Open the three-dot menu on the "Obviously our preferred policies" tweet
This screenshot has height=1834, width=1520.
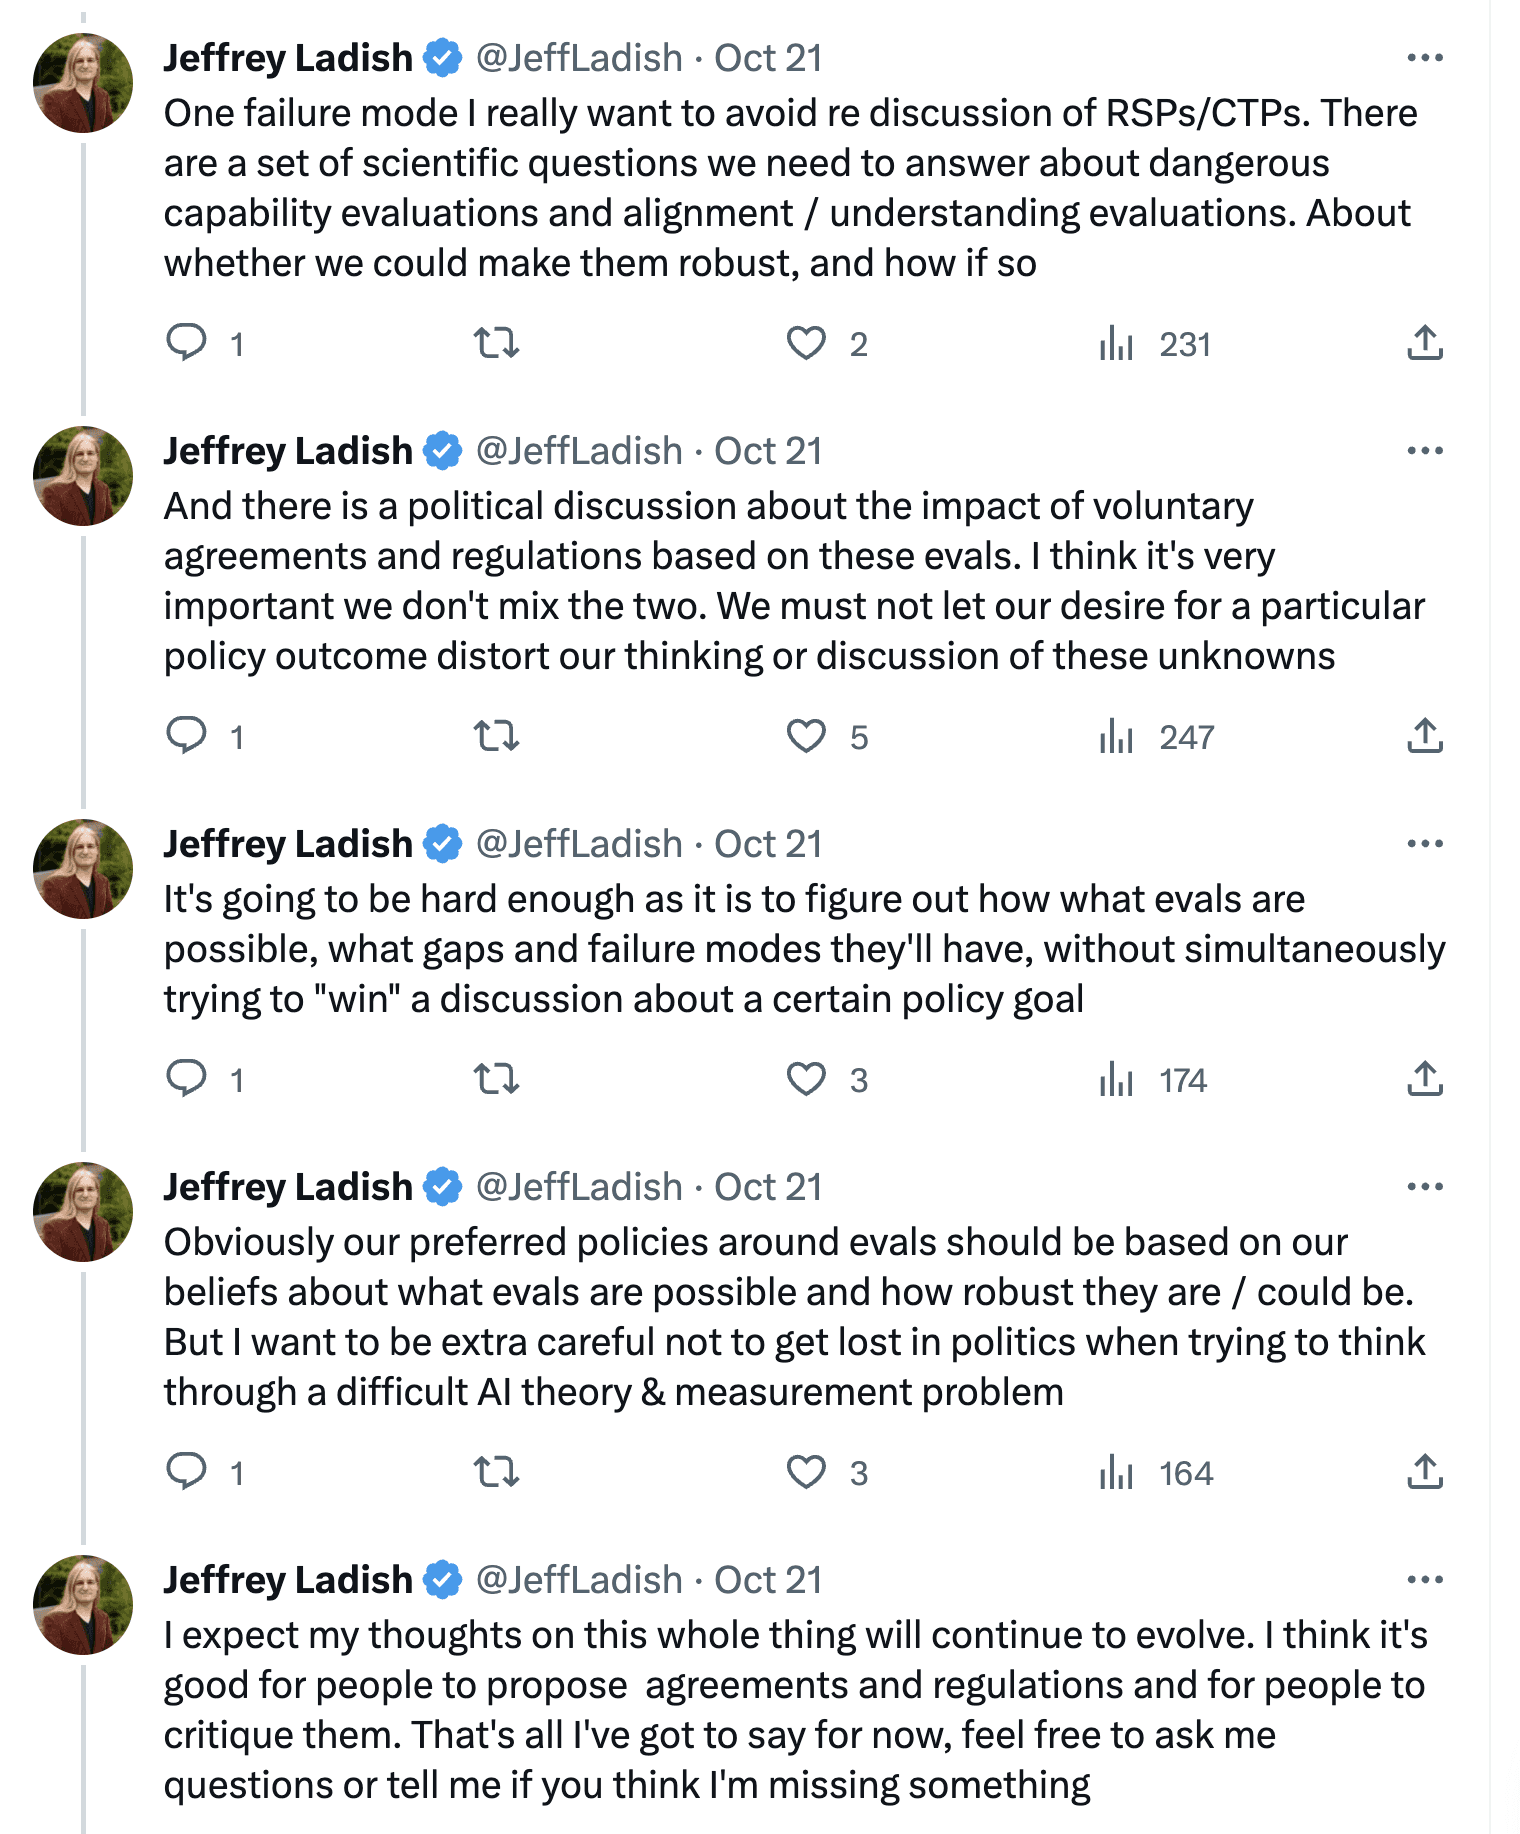click(x=1425, y=1187)
